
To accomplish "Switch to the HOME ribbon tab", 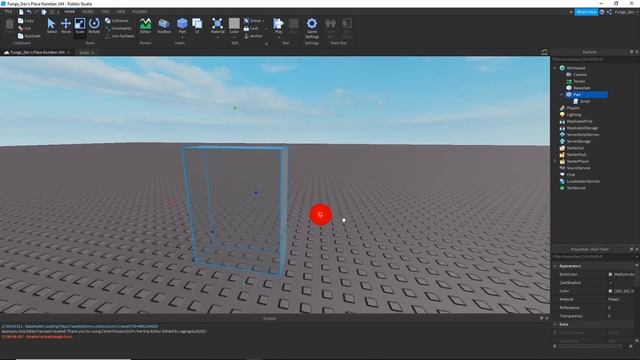I will click(69, 12).
